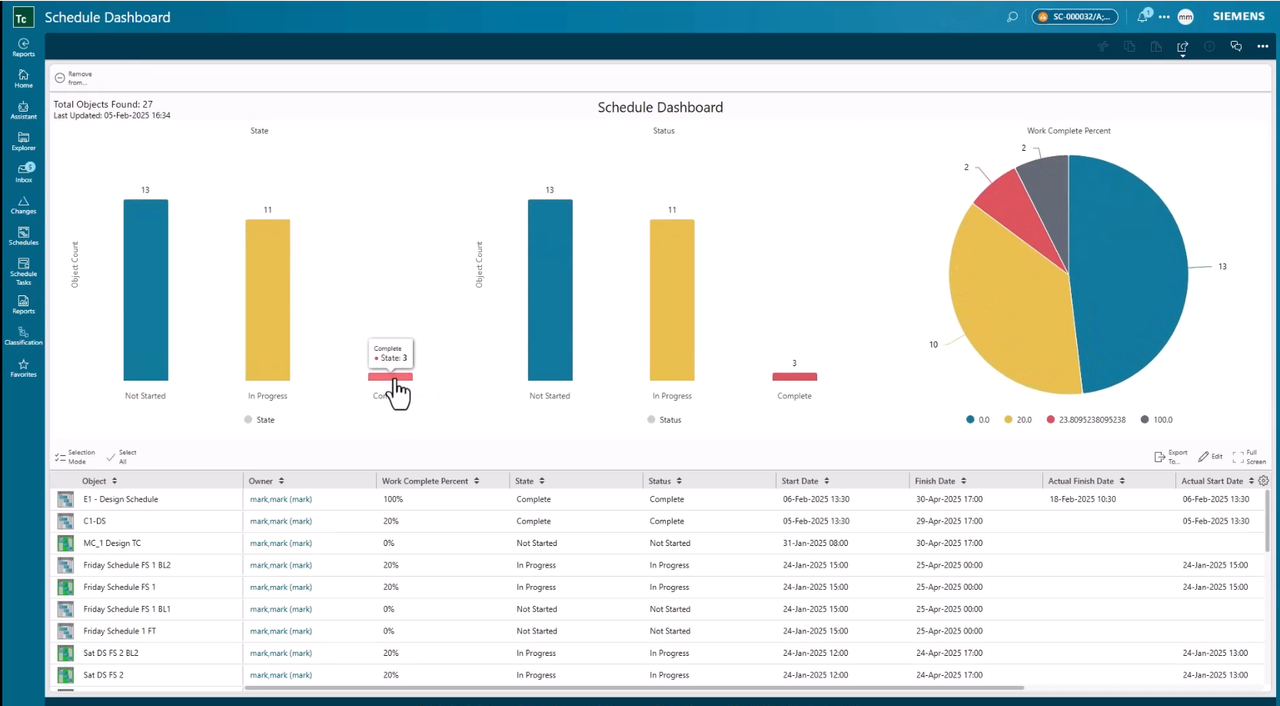Switch table to Full Screen
Viewport: 1280px width, 706px height.
(1249, 456)
